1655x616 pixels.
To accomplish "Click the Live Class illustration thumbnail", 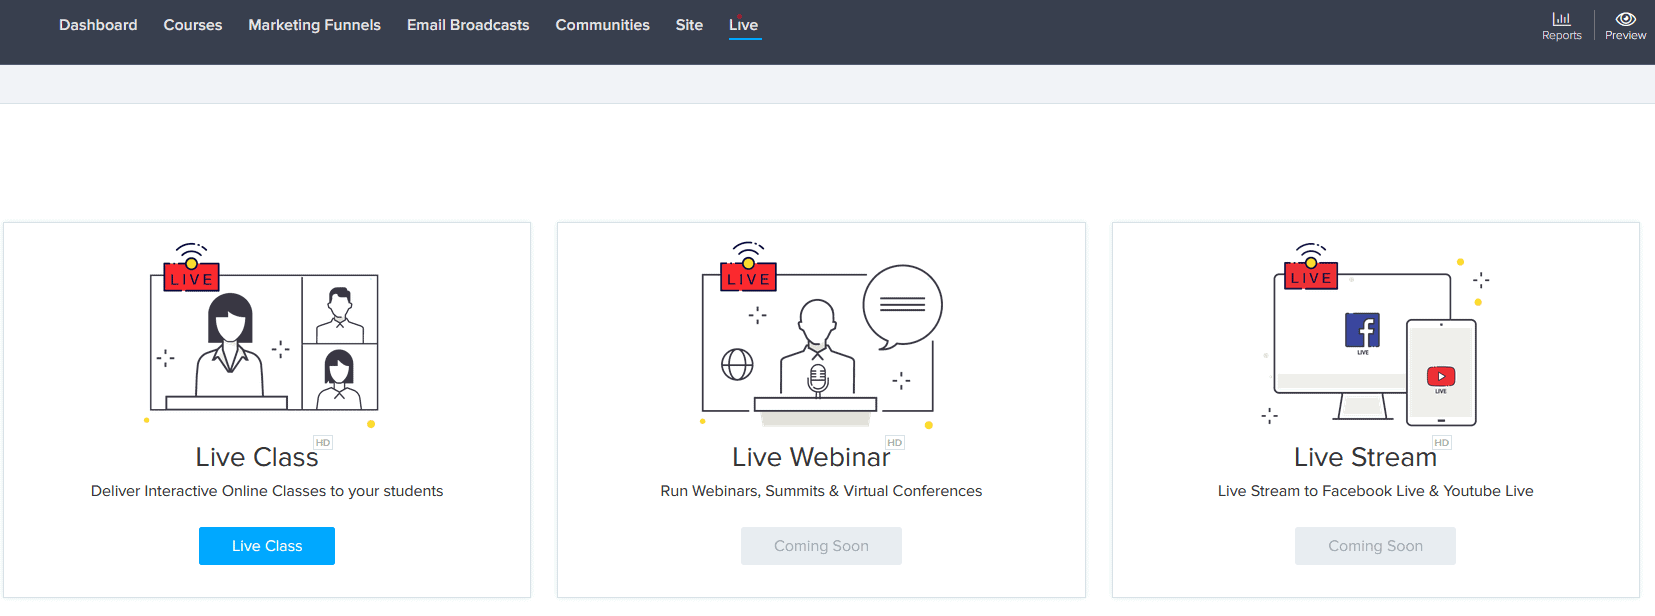I will click(x=264, y=335).
